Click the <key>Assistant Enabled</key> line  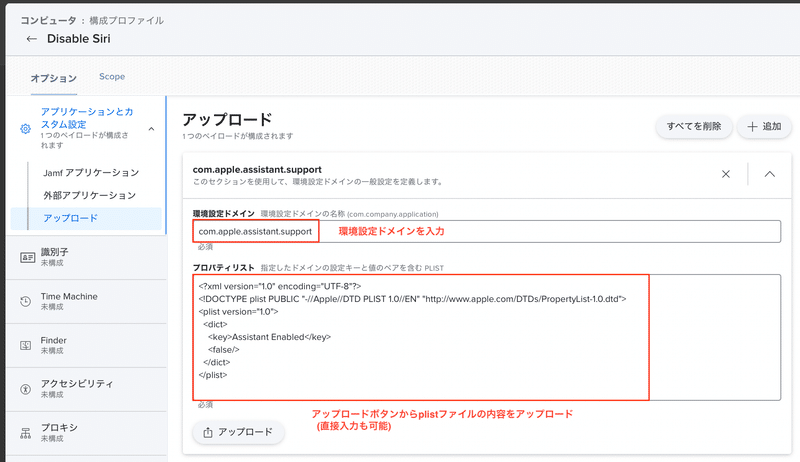click(269, 337)
